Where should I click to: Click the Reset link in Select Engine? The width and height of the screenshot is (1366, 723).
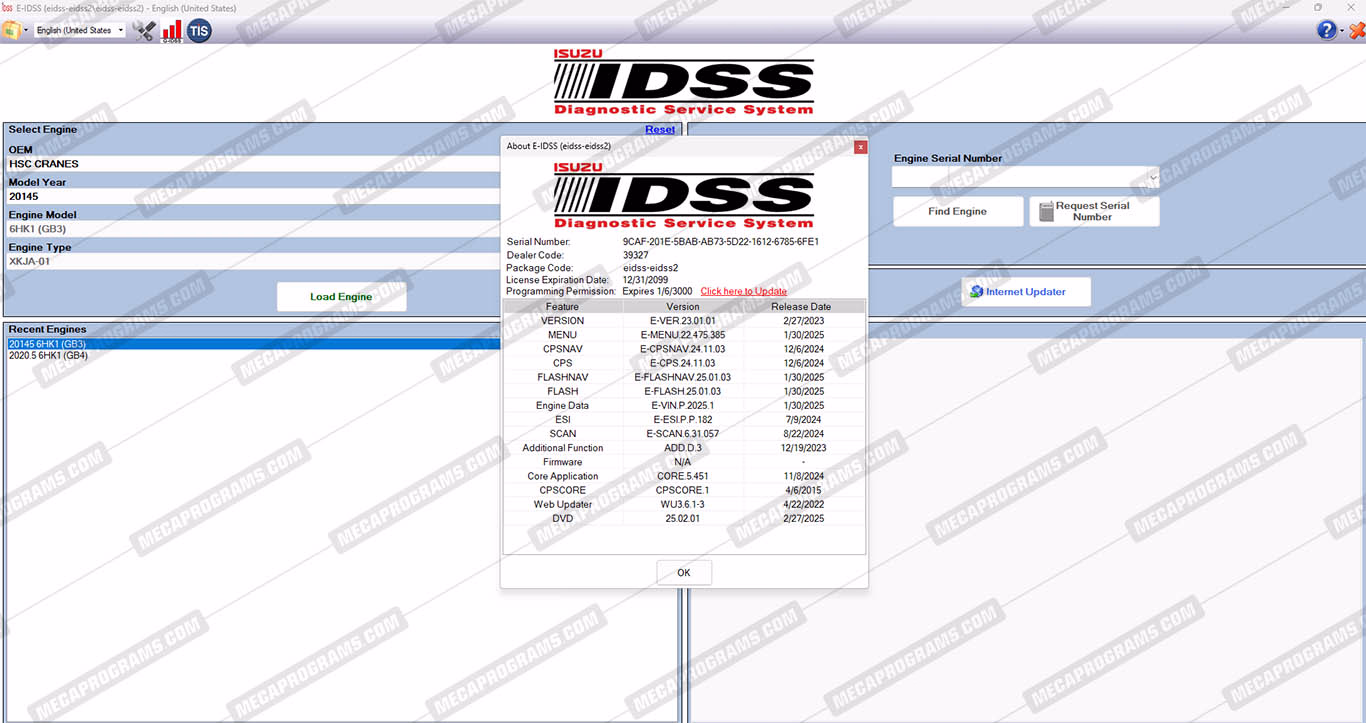[x=659, y=130]
